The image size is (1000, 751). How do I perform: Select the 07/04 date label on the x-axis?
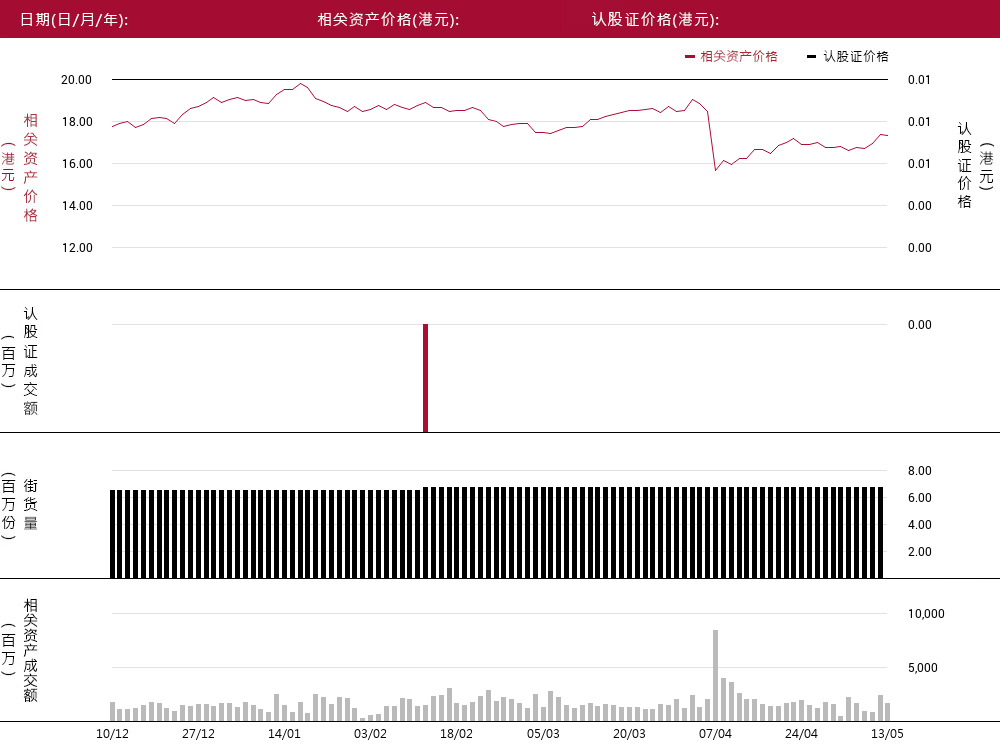[x=716, y=734]
